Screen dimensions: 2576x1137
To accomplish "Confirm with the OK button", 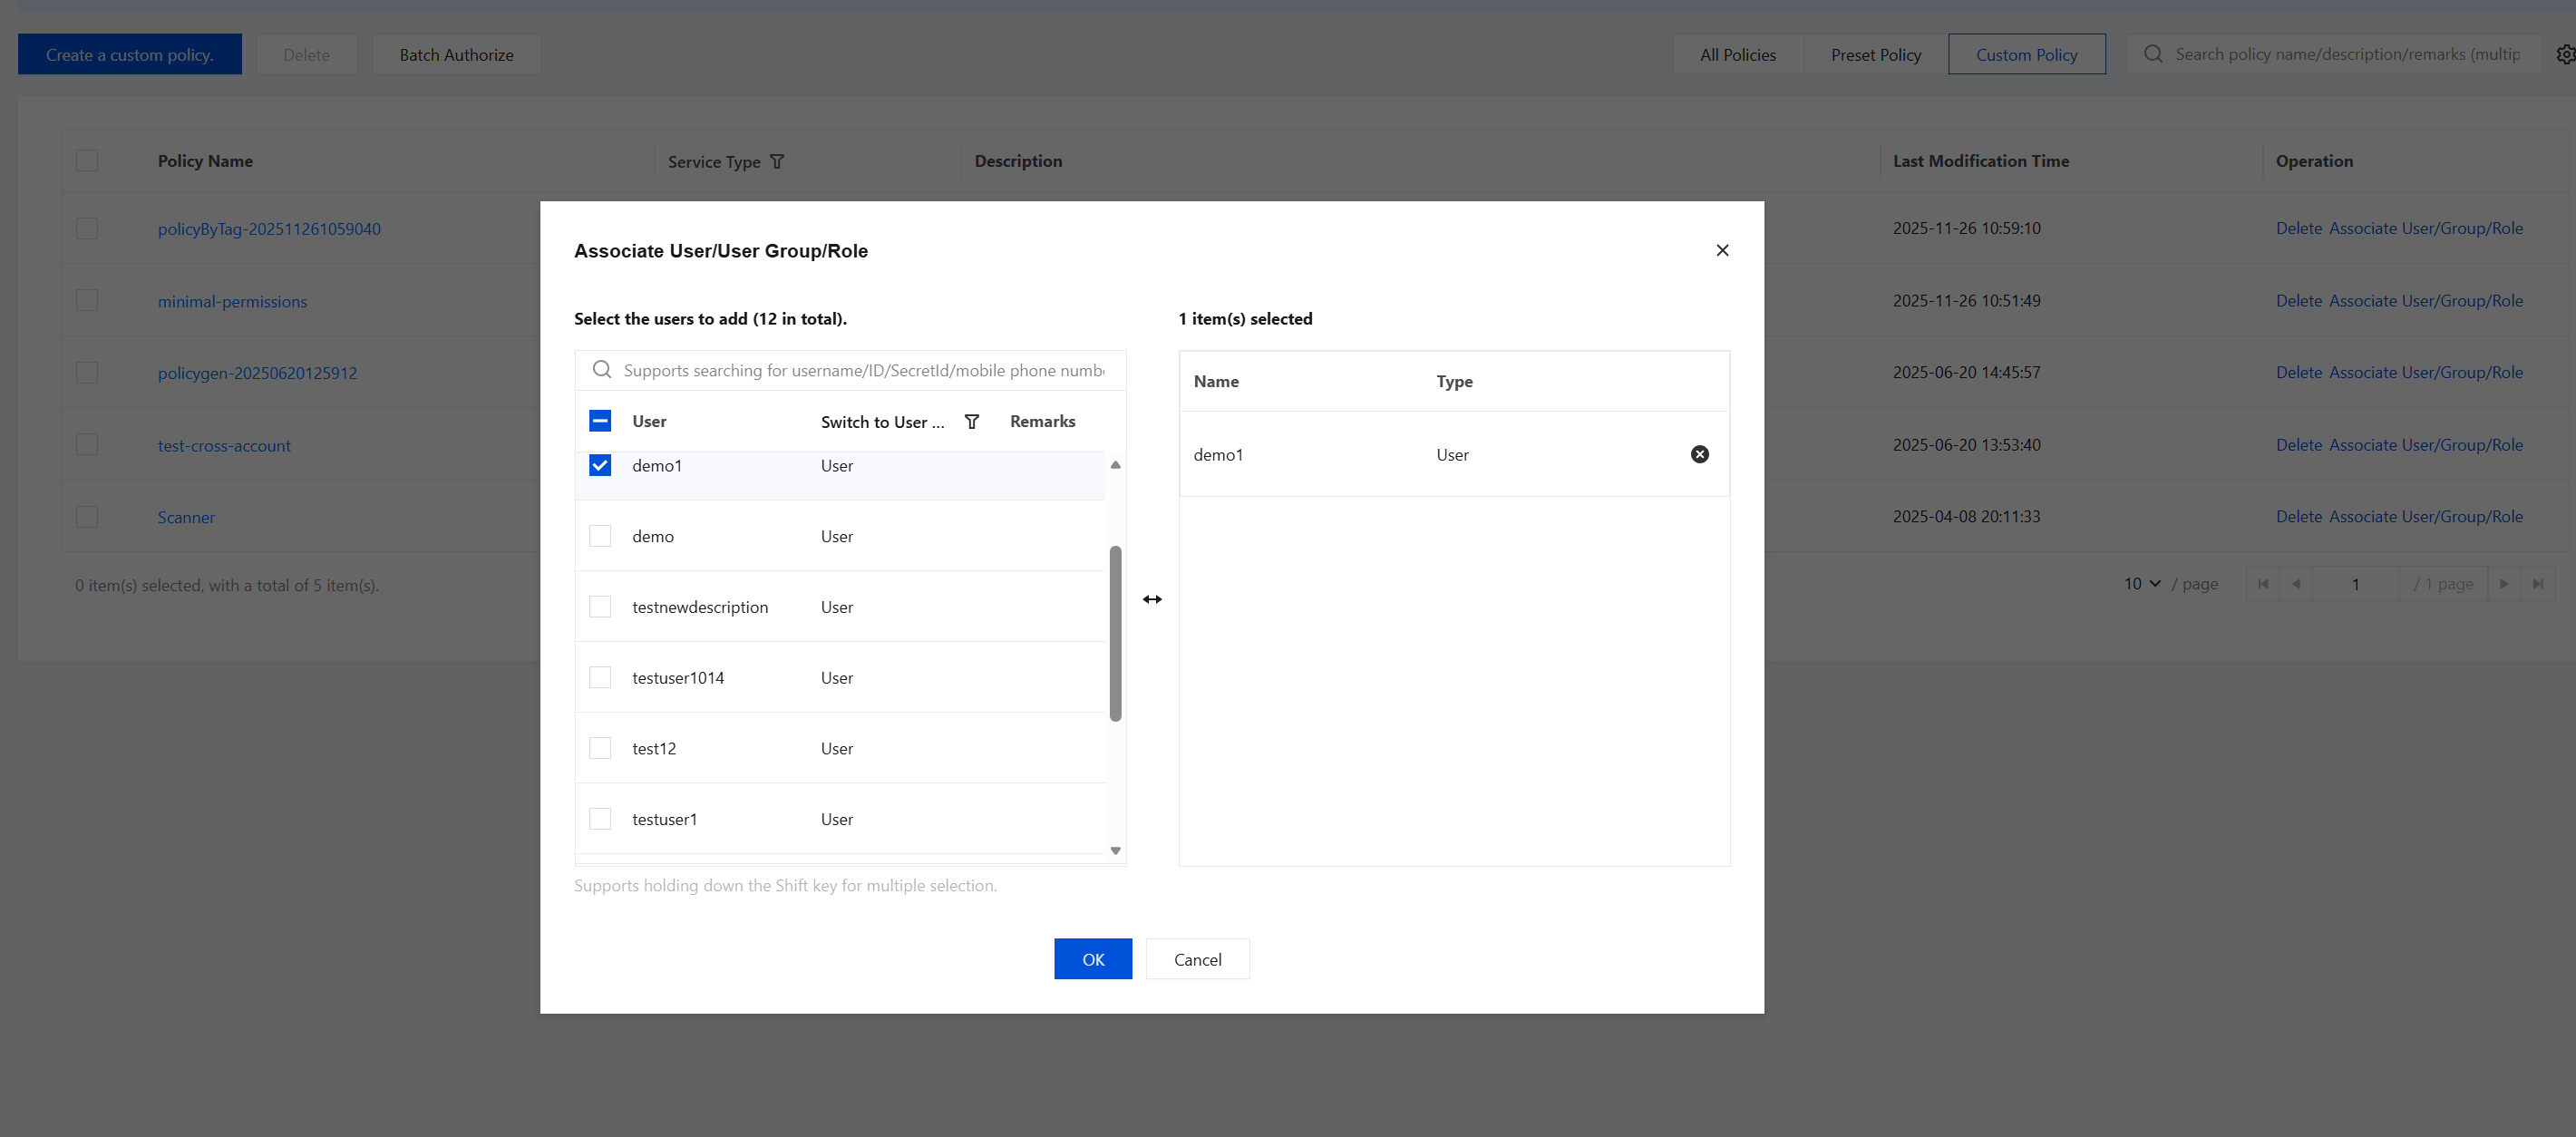I will pos(1092,959).
